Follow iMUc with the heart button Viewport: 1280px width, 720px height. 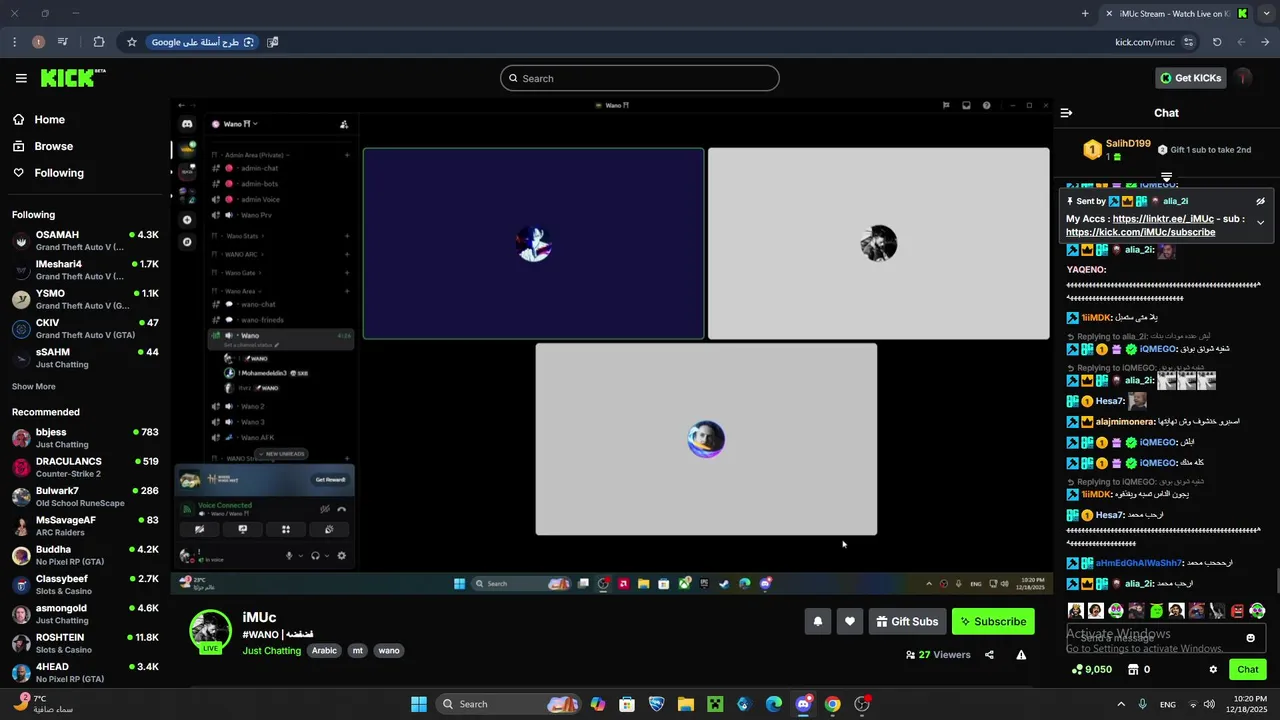pyautogui.click(x=850, y=621)
